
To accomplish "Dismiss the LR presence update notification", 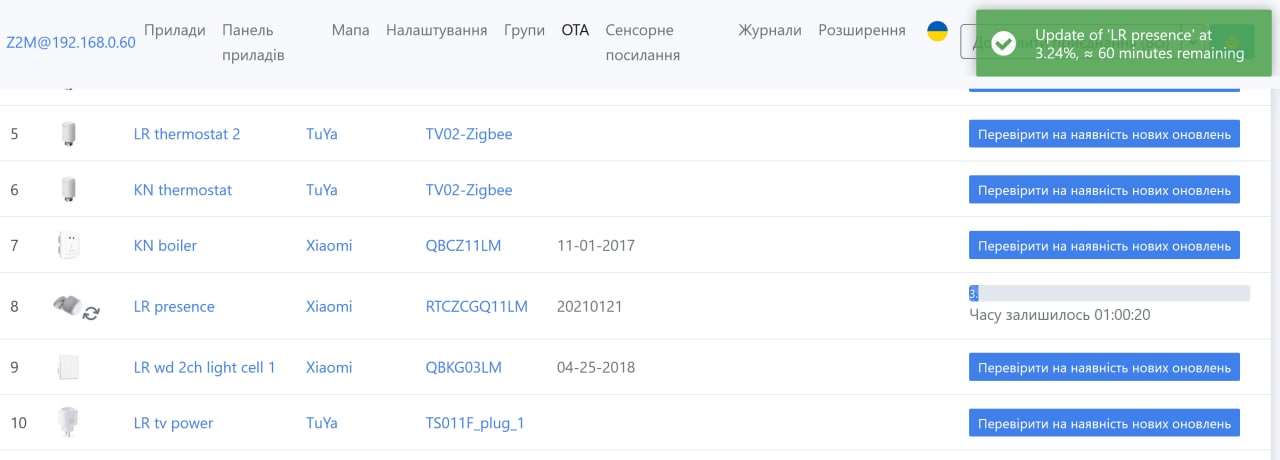I will point(1124,43).
